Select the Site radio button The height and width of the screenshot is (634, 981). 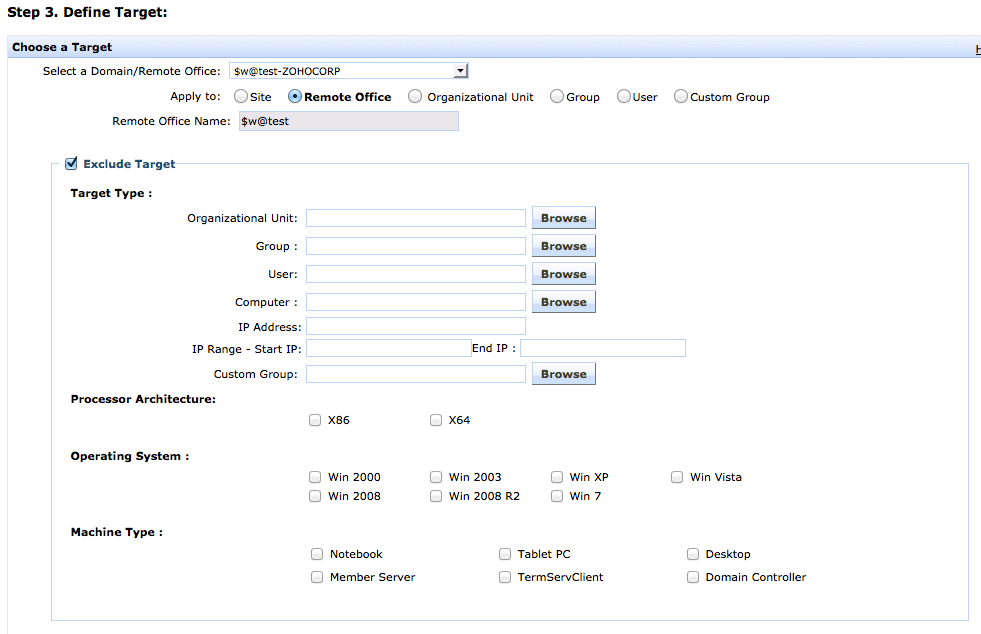pyautogui.click(x=241, y=97)
